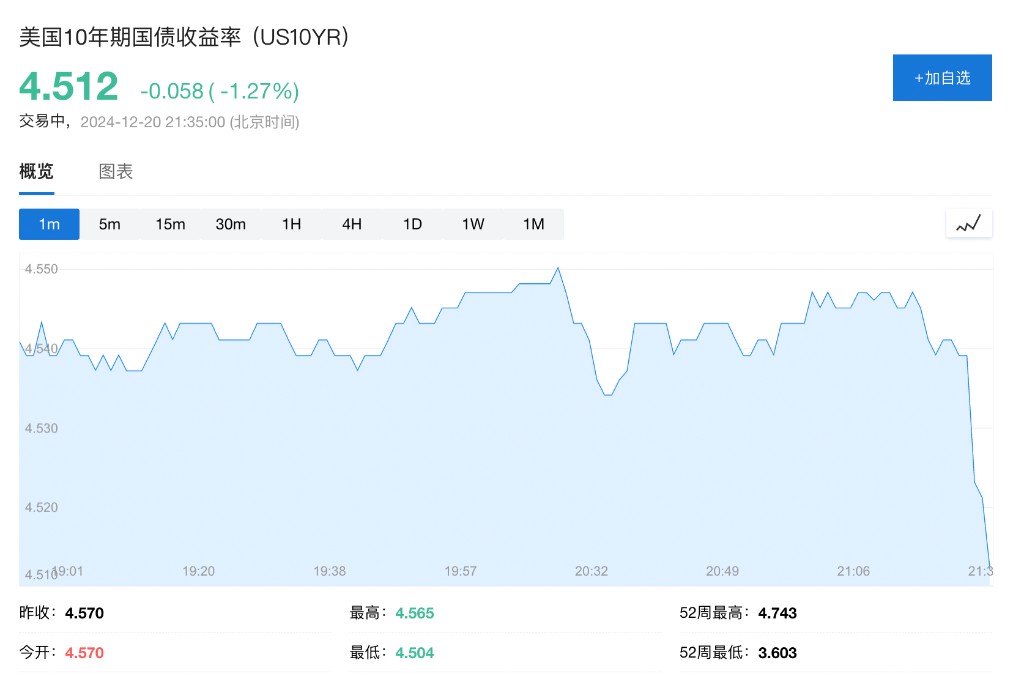Click the 交易中 status text
The image size is (1024, 676).
tap(42, 121)
